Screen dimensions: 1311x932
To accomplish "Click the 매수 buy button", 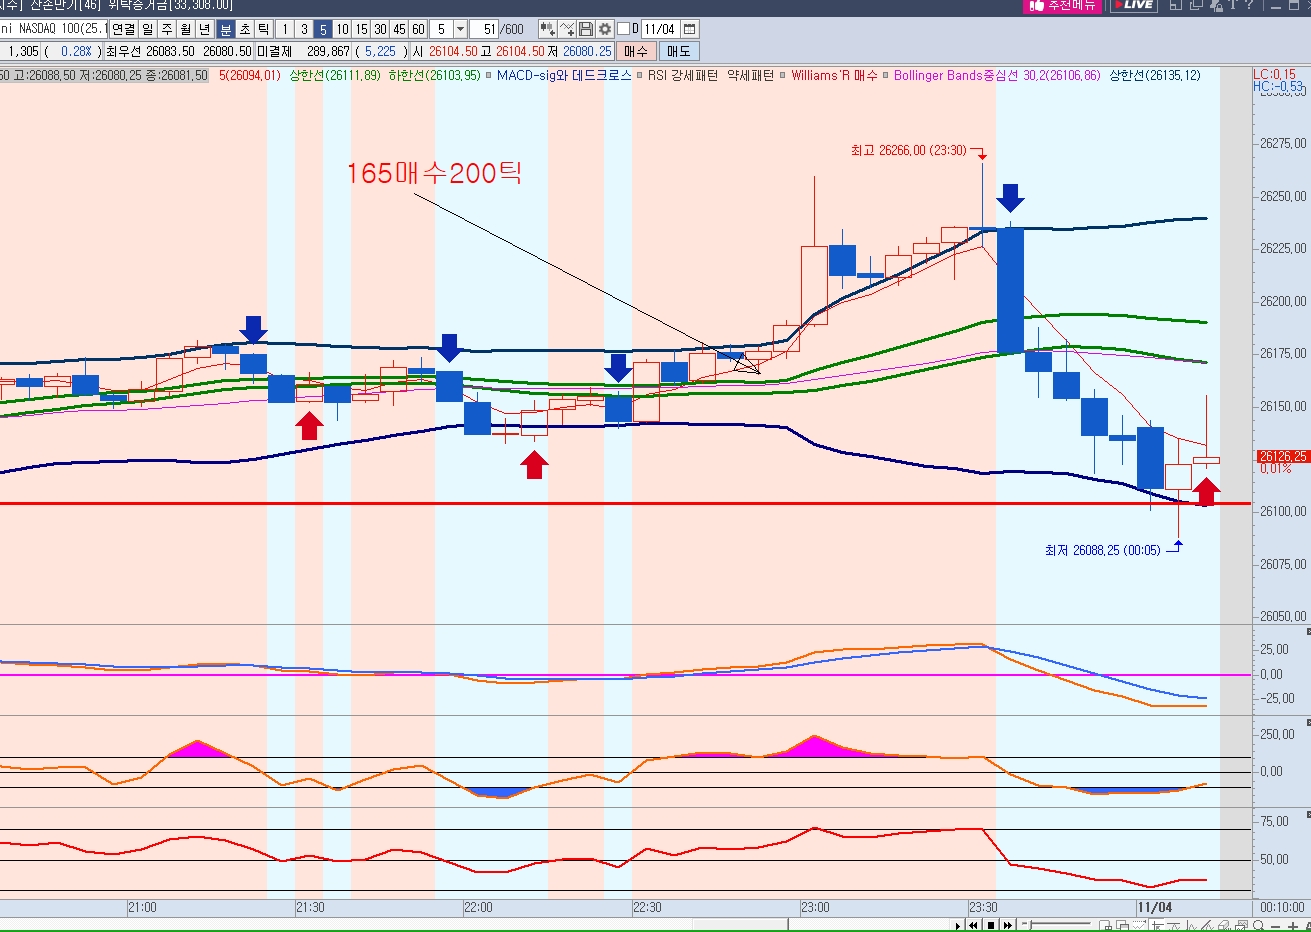I will [636, 51].
